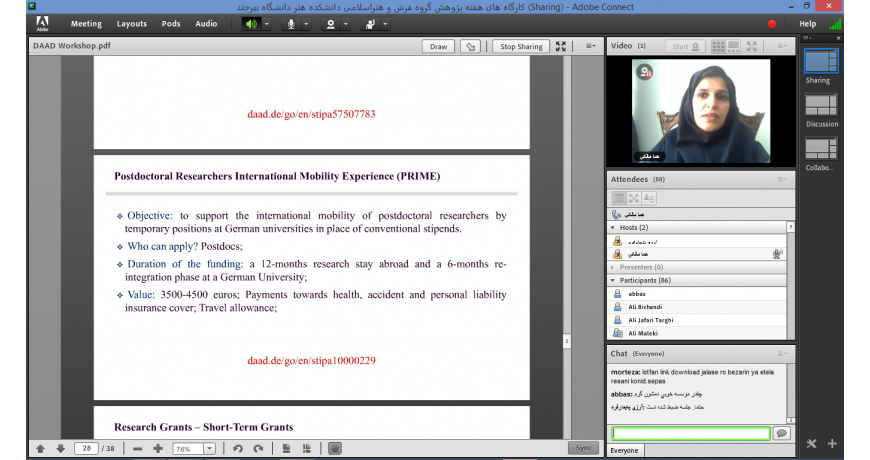This screenshot has width=870, height=460.
Task: Select participant Ali Maleki
Action: tap(697, 333)
